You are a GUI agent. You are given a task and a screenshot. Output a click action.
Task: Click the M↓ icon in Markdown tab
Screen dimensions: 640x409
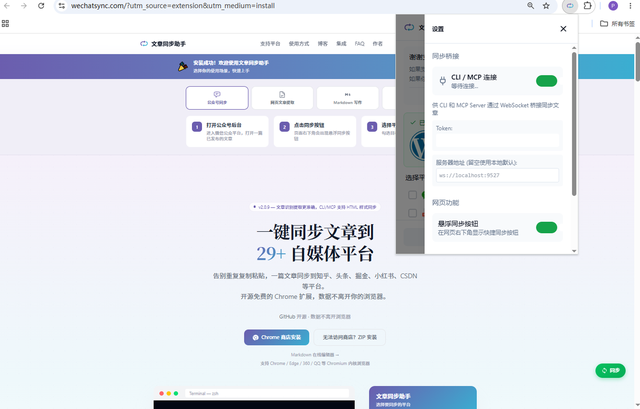point(347,94)
